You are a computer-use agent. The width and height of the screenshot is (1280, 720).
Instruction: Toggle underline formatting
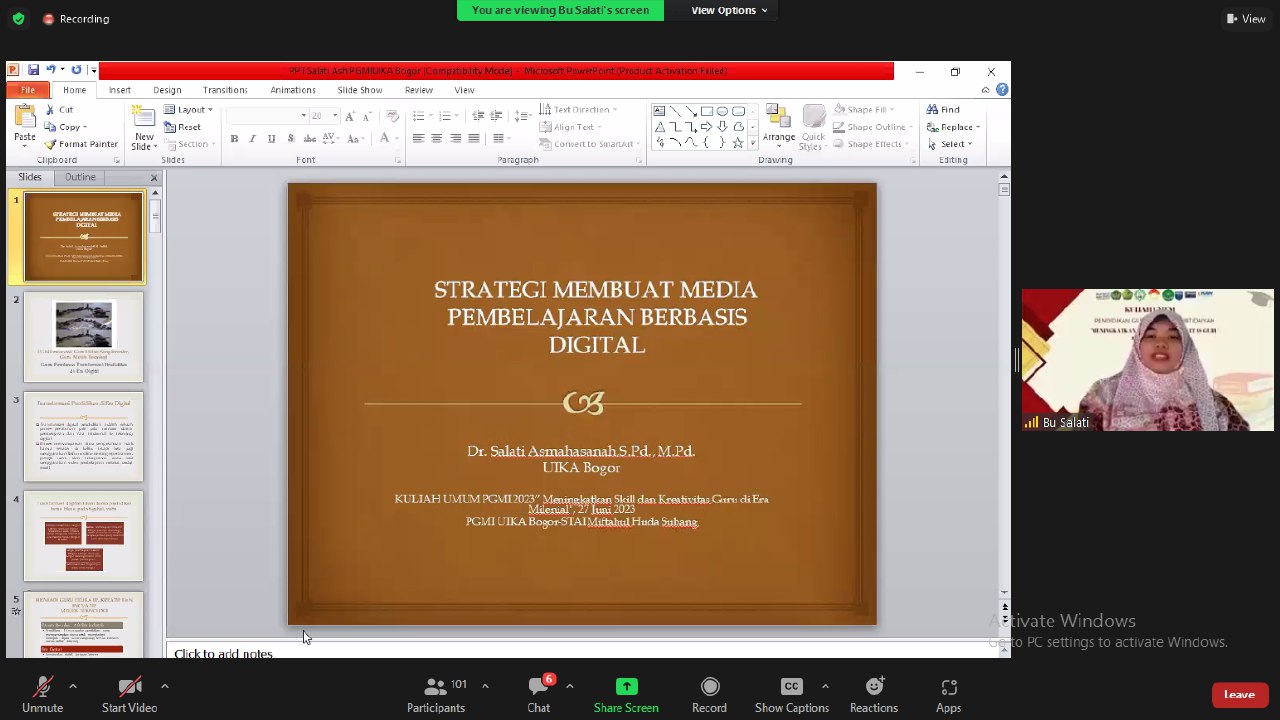pyautogui.click(x=271, y=139)
